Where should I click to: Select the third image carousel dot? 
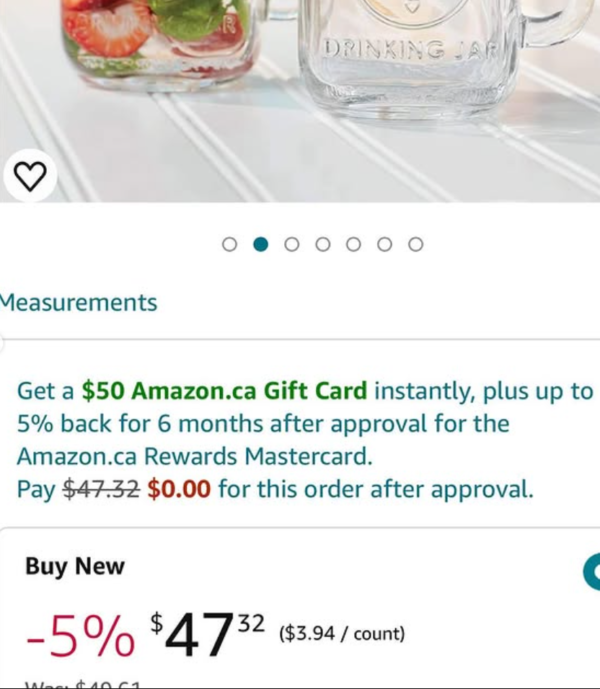[292, 244]
